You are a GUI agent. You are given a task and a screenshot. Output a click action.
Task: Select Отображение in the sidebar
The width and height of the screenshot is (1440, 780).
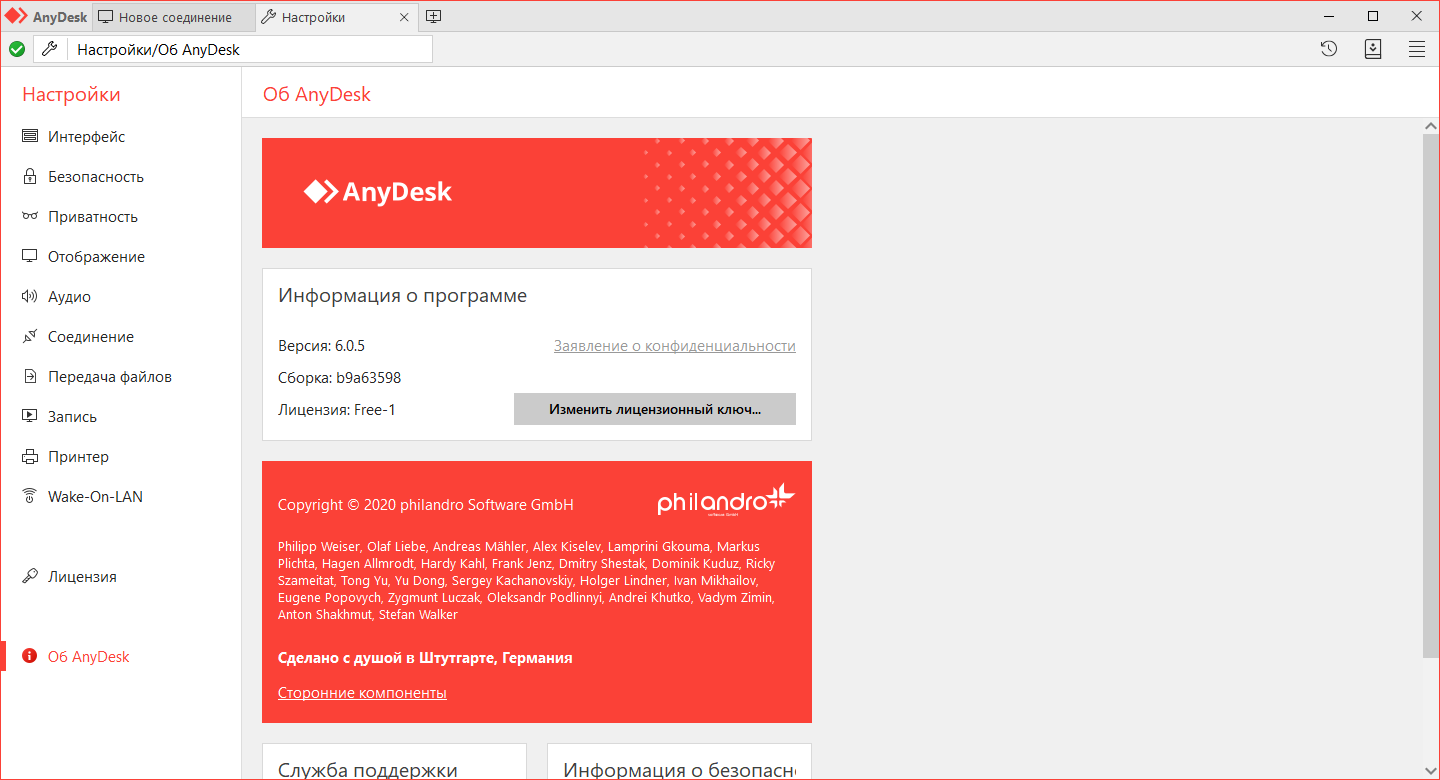[96, 257]
